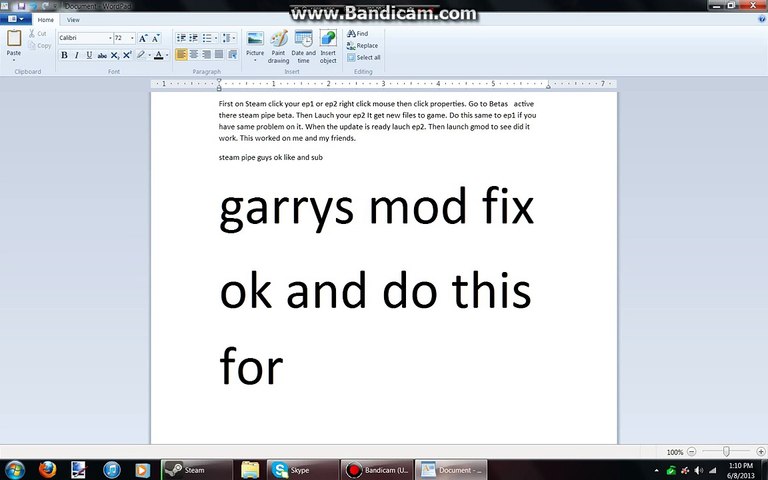This screenshot has width=768, height=480.
Task: Insert date and time
Action: click(303, 47)
